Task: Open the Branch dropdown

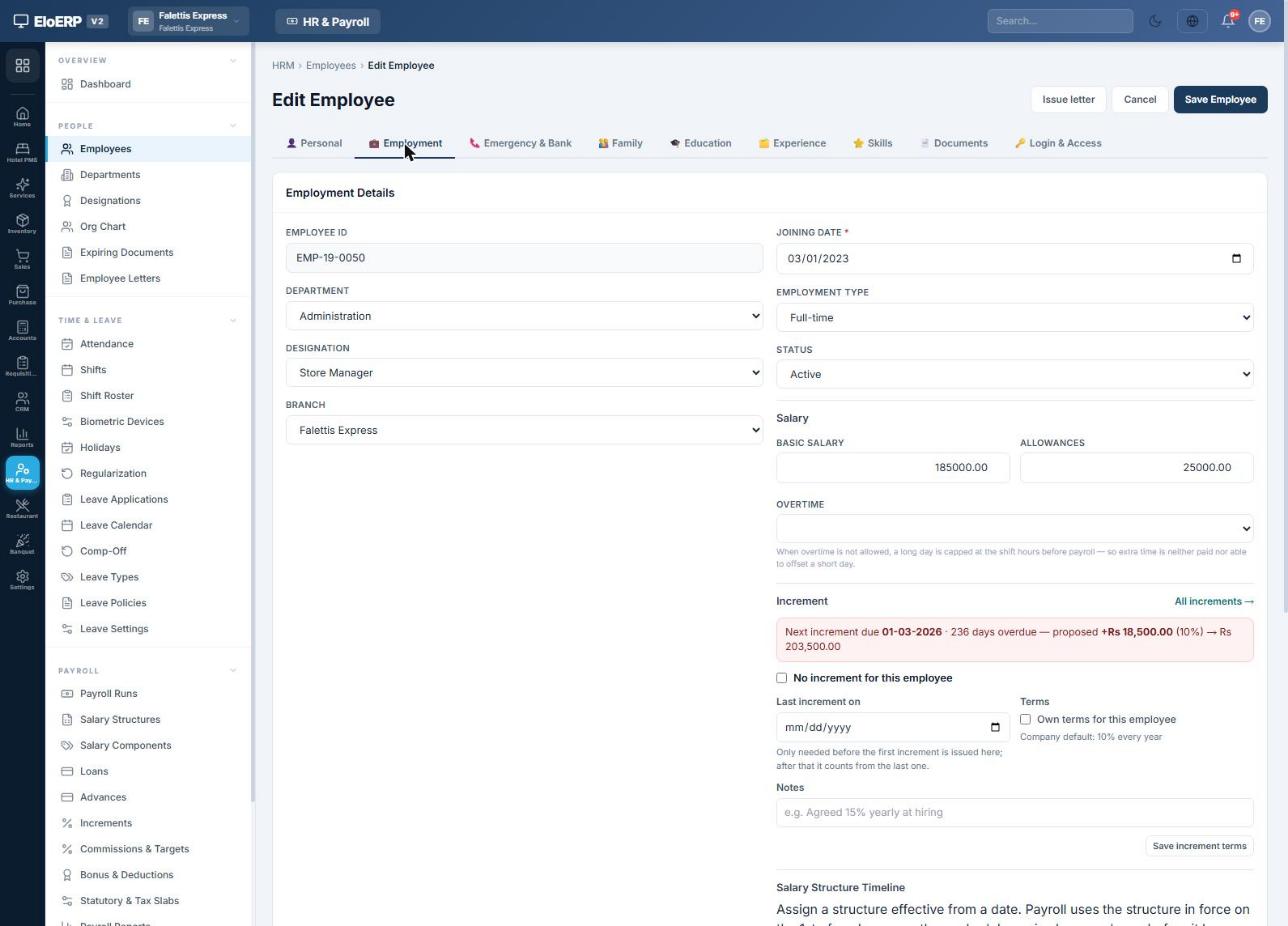Action: [524, 430]
